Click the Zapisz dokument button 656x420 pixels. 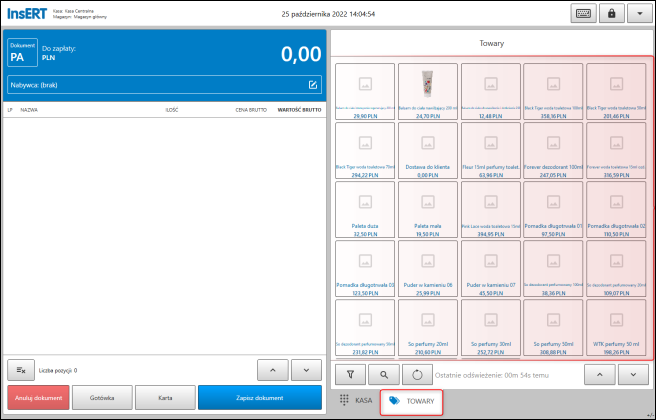pyautogui.click(x=260, y=398)
